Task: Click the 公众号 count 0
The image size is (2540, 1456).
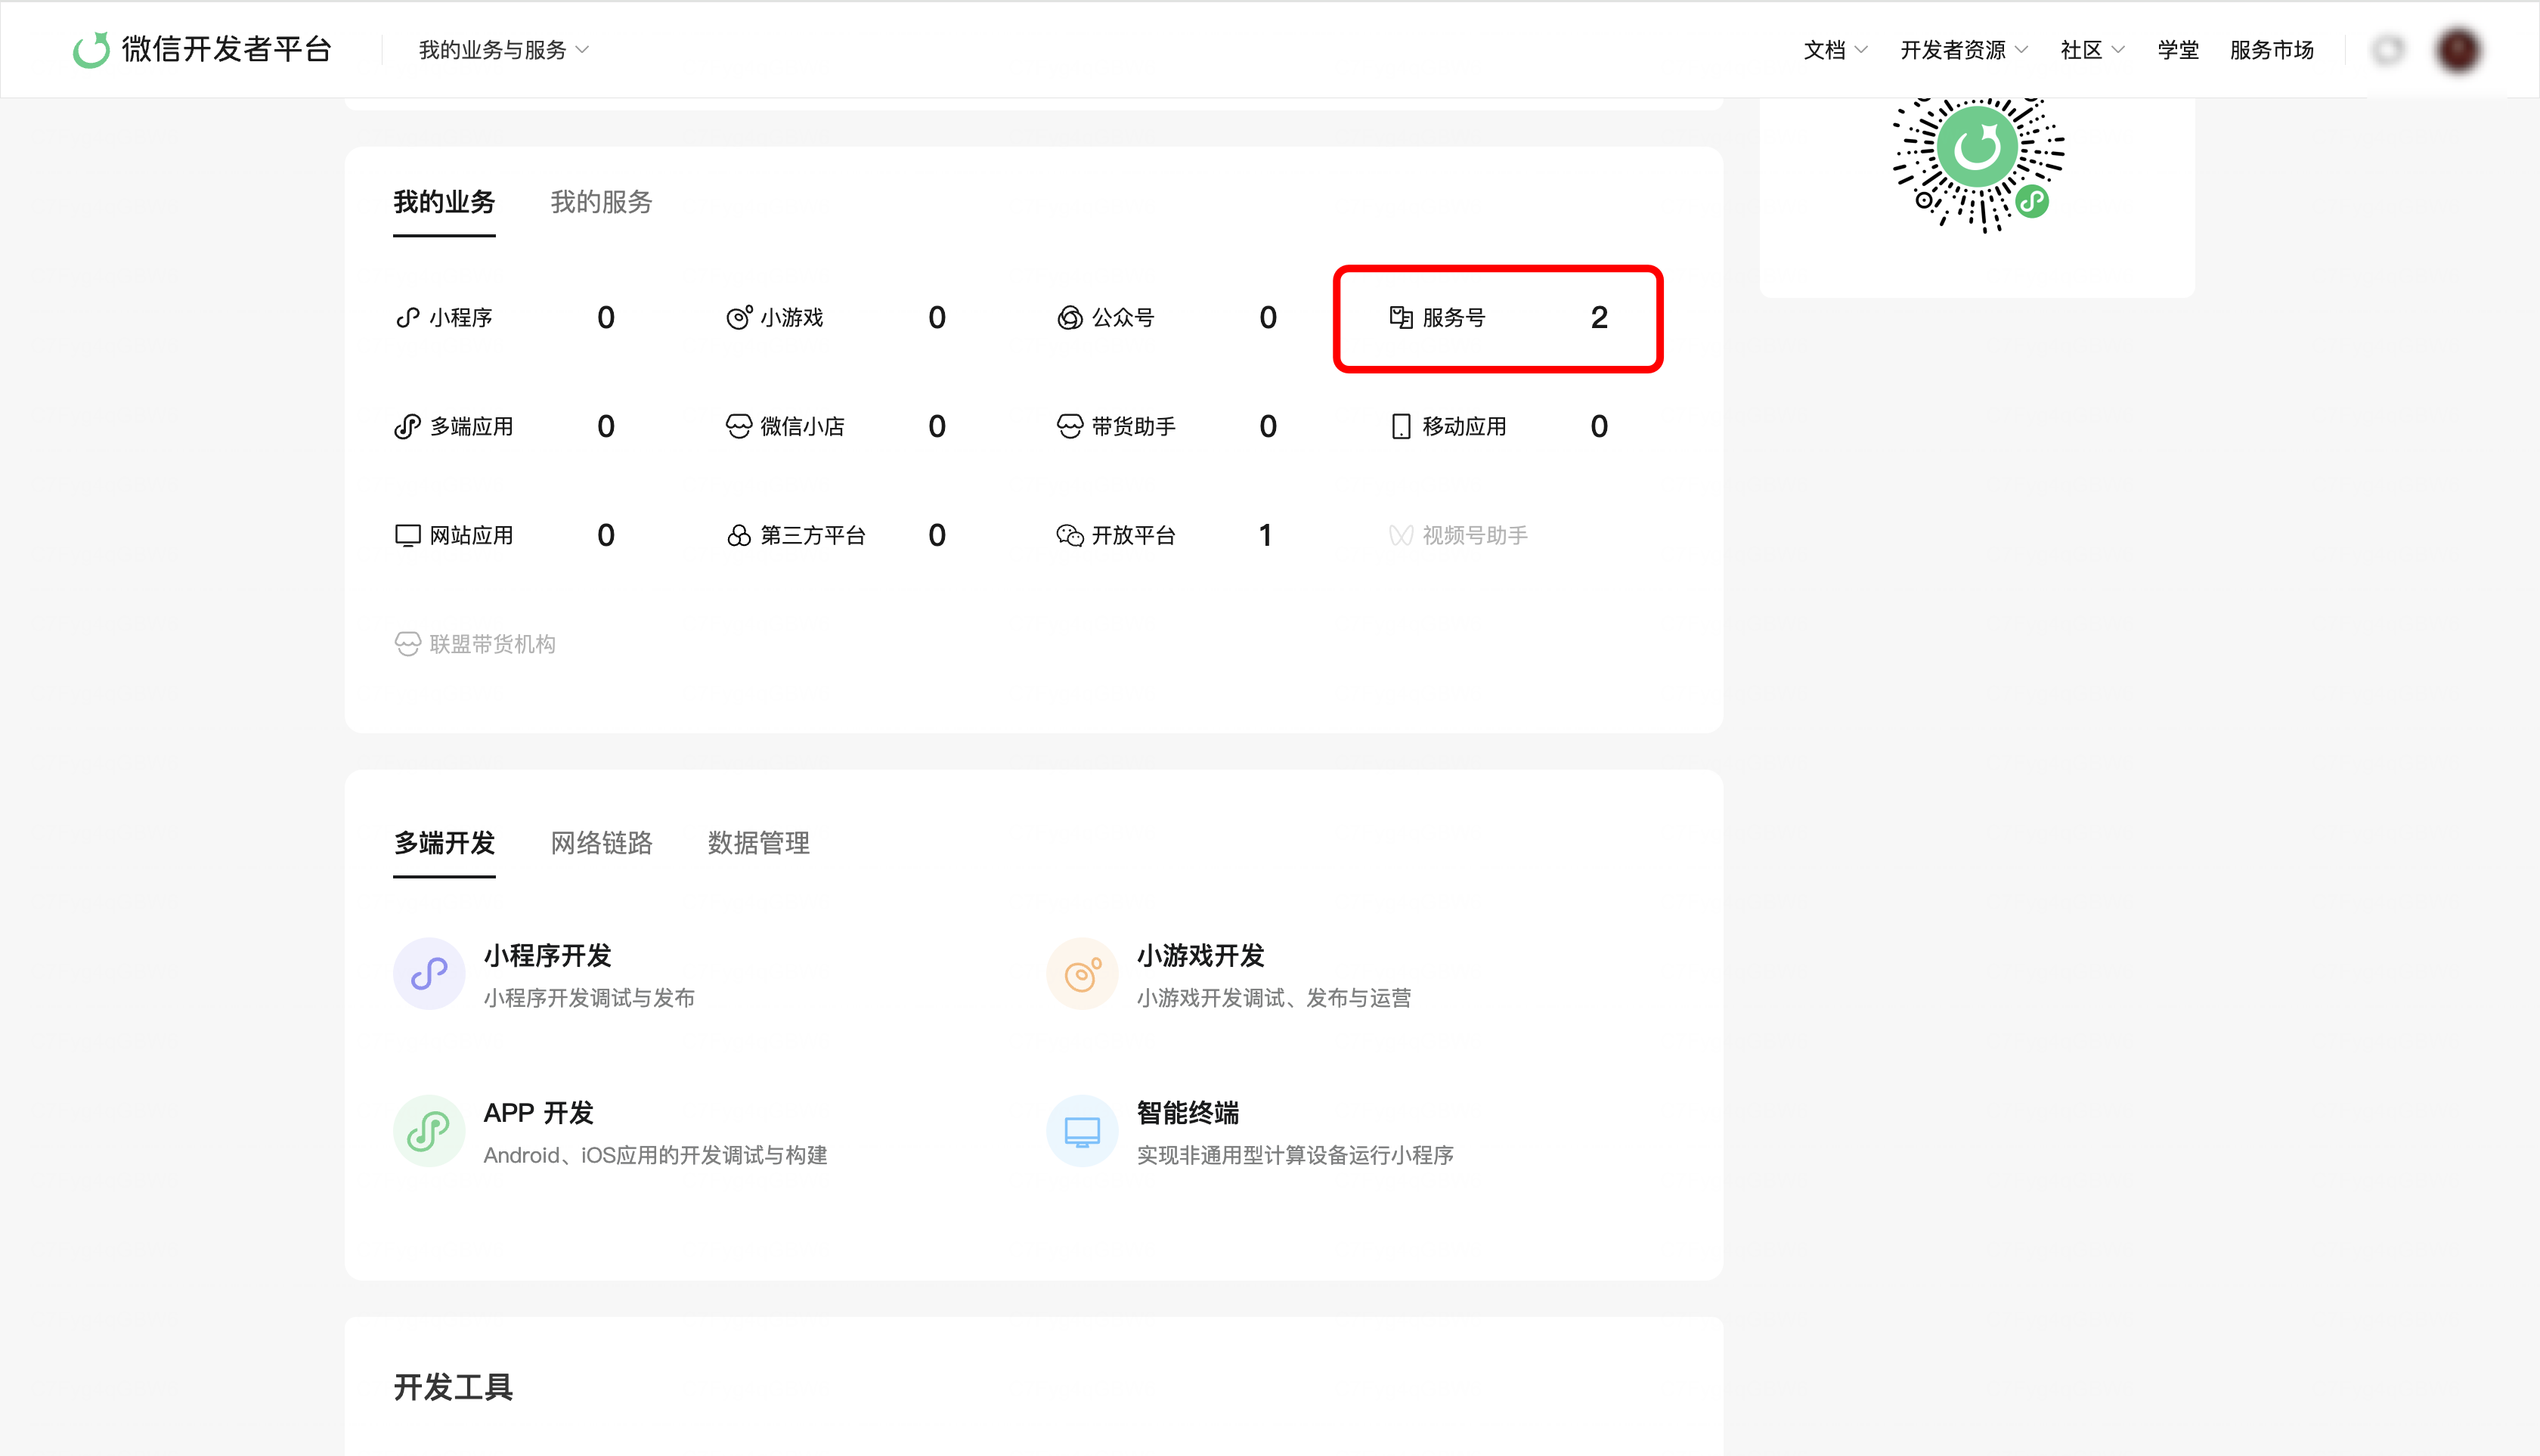Action: click(1268, 318)
